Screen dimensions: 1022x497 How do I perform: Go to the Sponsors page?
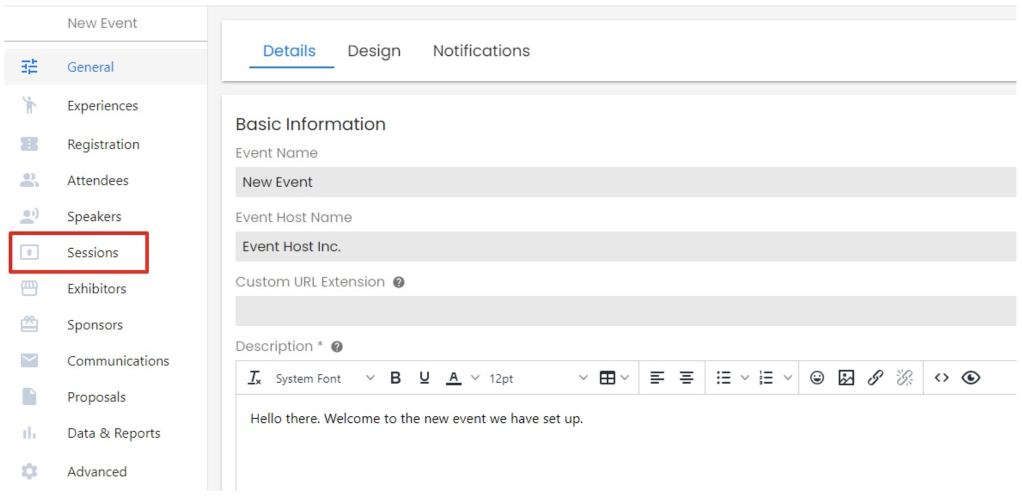[x=95, y=324]
